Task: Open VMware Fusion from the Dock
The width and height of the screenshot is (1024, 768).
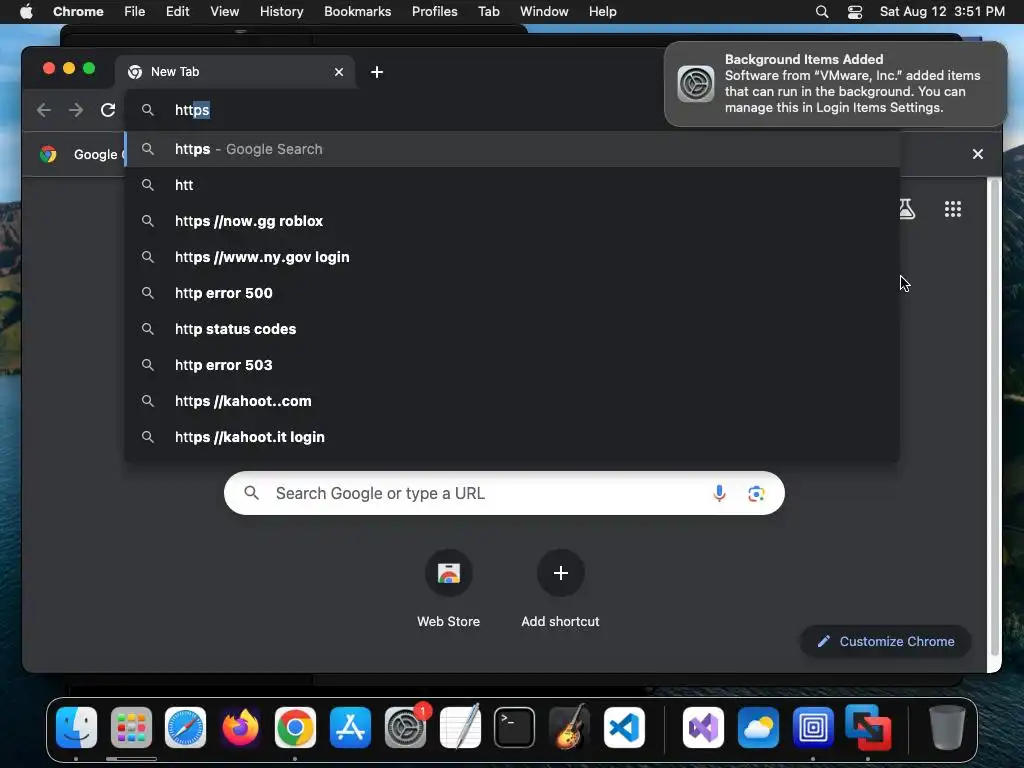Action: pos(868,728)
